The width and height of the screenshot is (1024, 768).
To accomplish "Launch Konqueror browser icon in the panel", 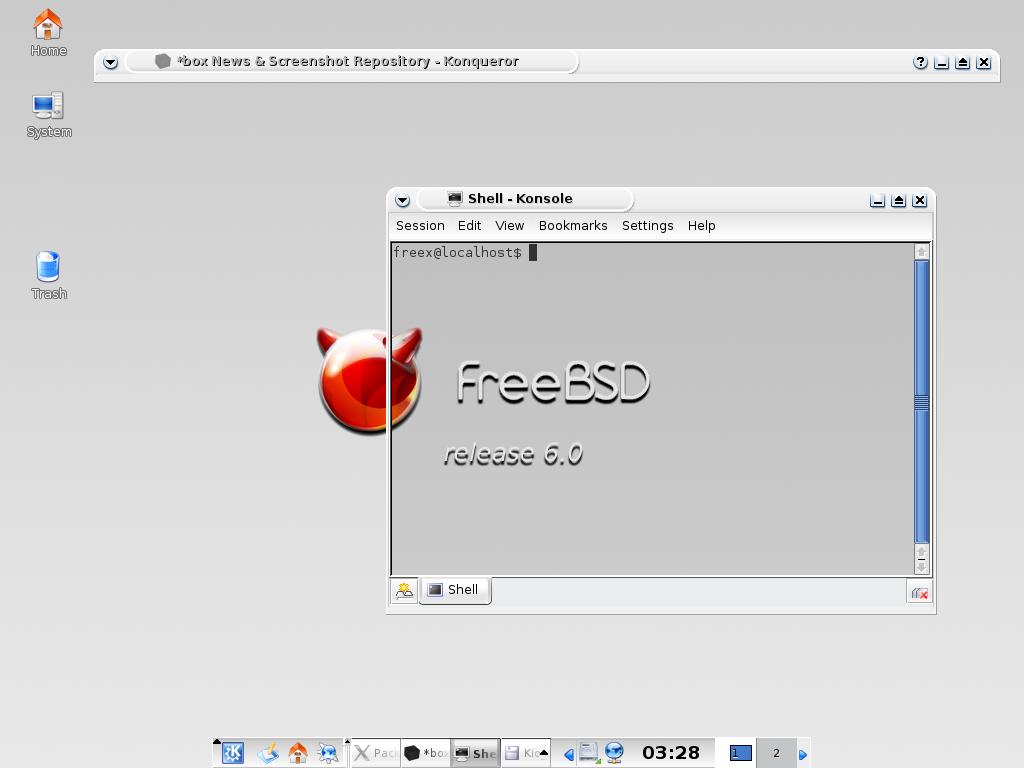I will click(328, 753).
